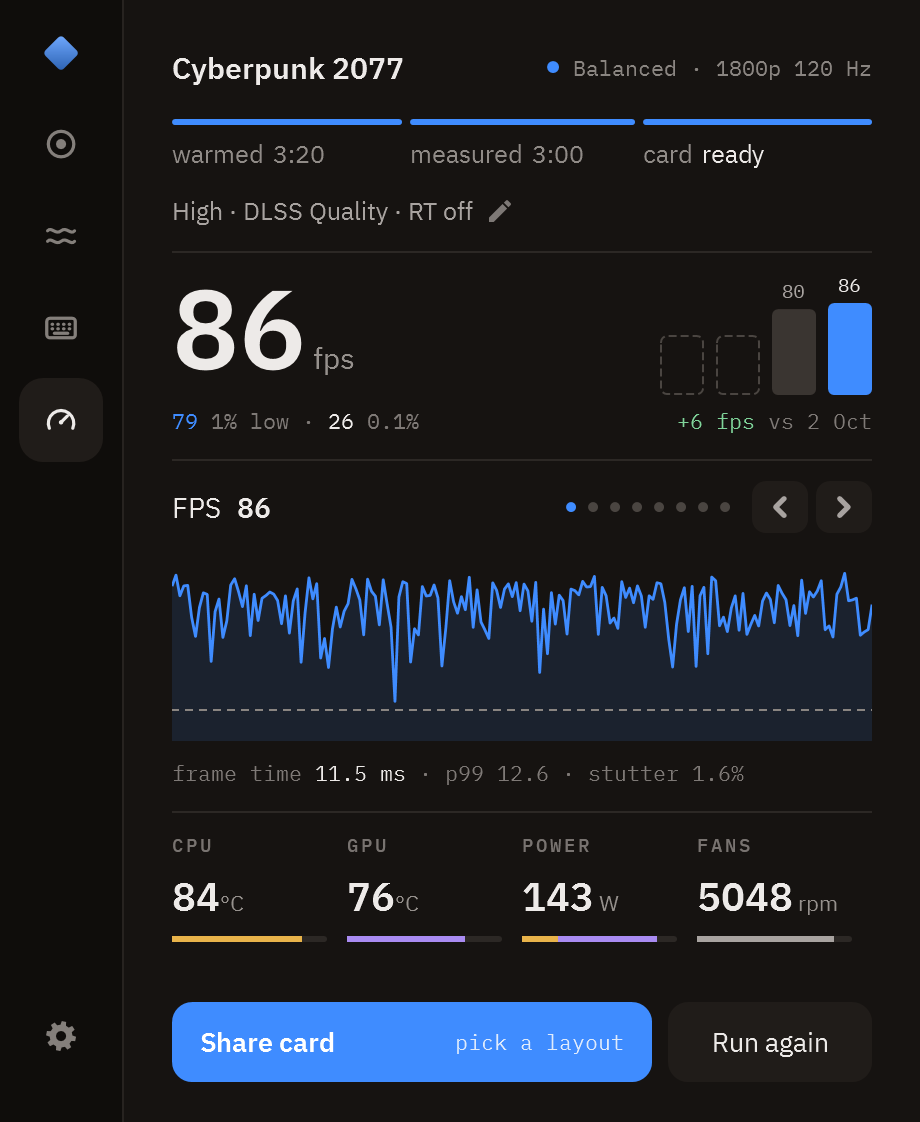This screenshot has width=920, height=1122.
Task: Click the CPU 84°C temperature stat
Action: pyautogui.click(x=249, y=889)
